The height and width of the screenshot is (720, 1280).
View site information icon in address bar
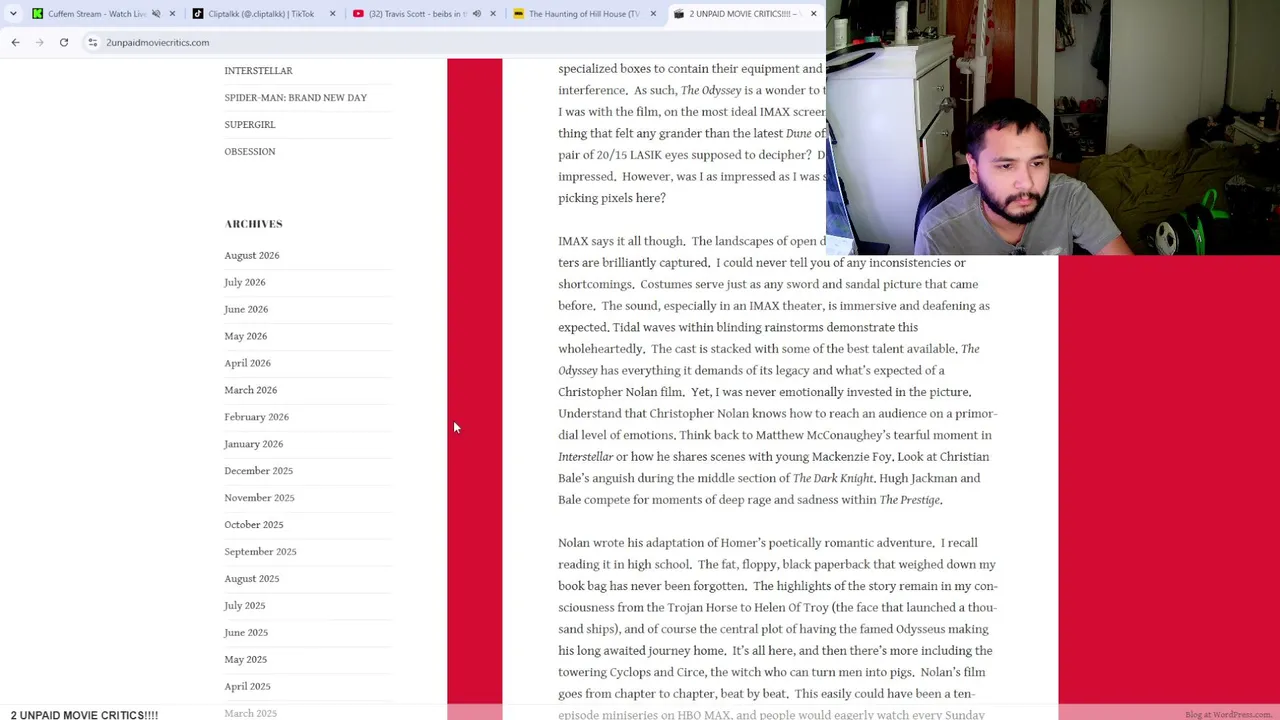[x=92, y=42]
